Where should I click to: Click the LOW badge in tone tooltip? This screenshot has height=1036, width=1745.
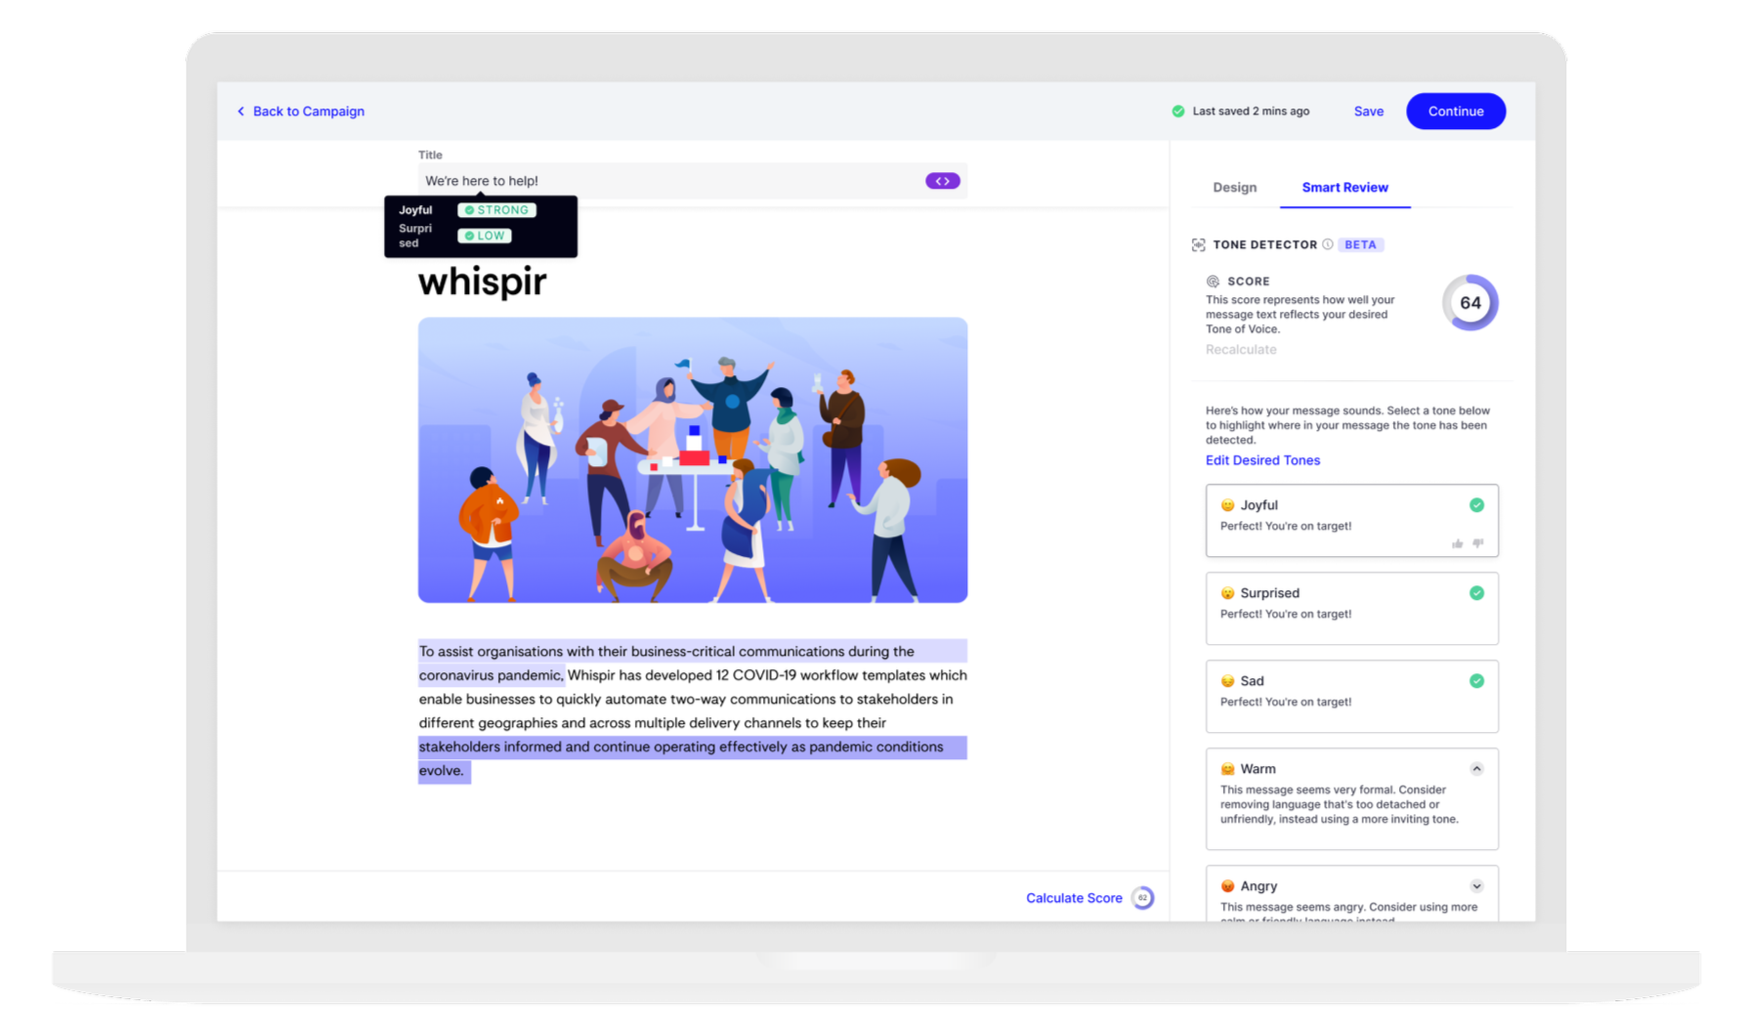point(484,236)
